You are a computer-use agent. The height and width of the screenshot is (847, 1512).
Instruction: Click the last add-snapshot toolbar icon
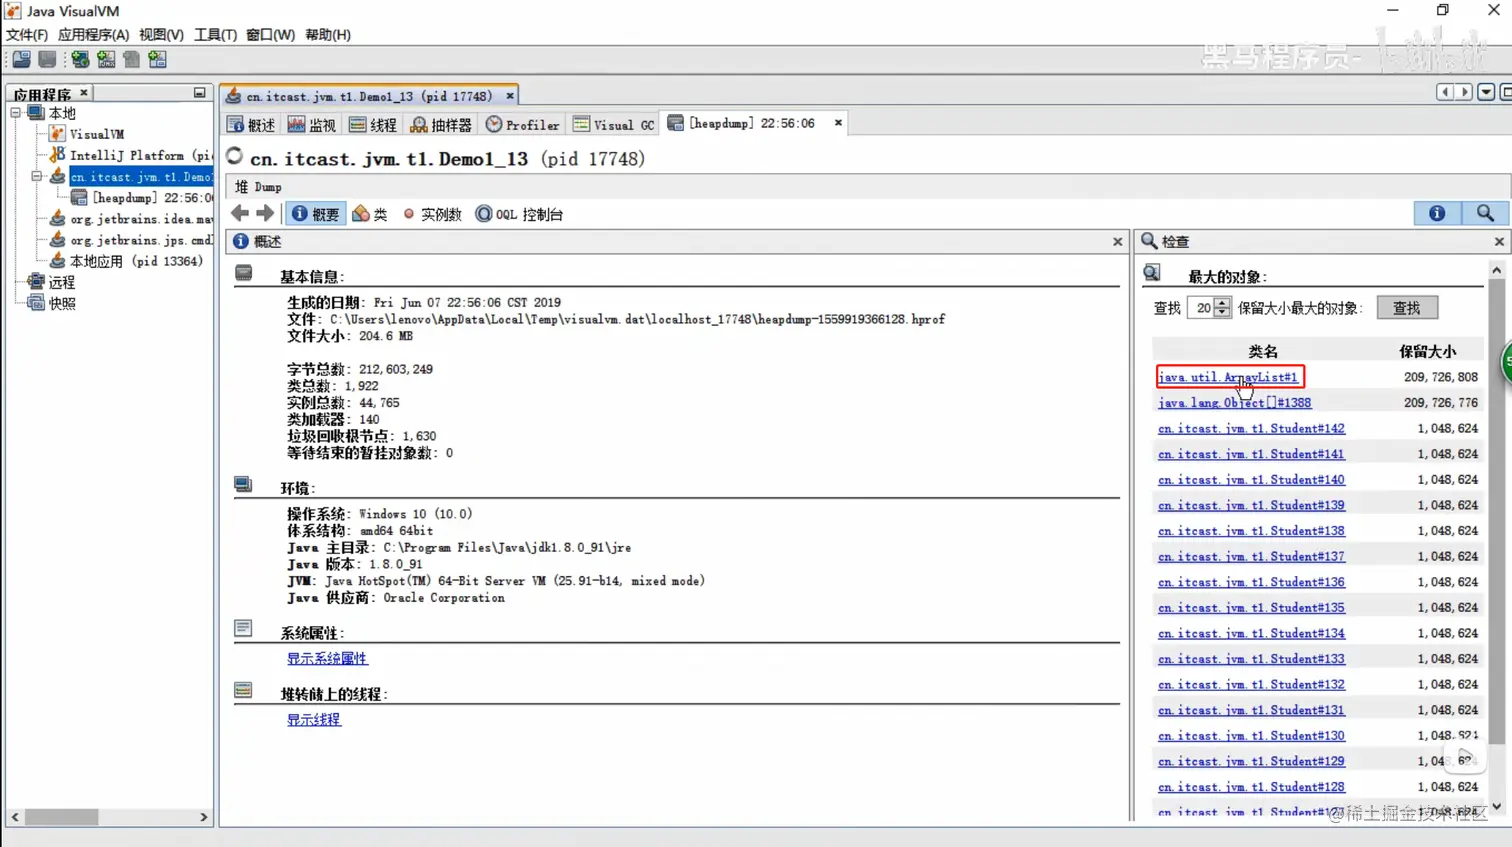[158, 60]
